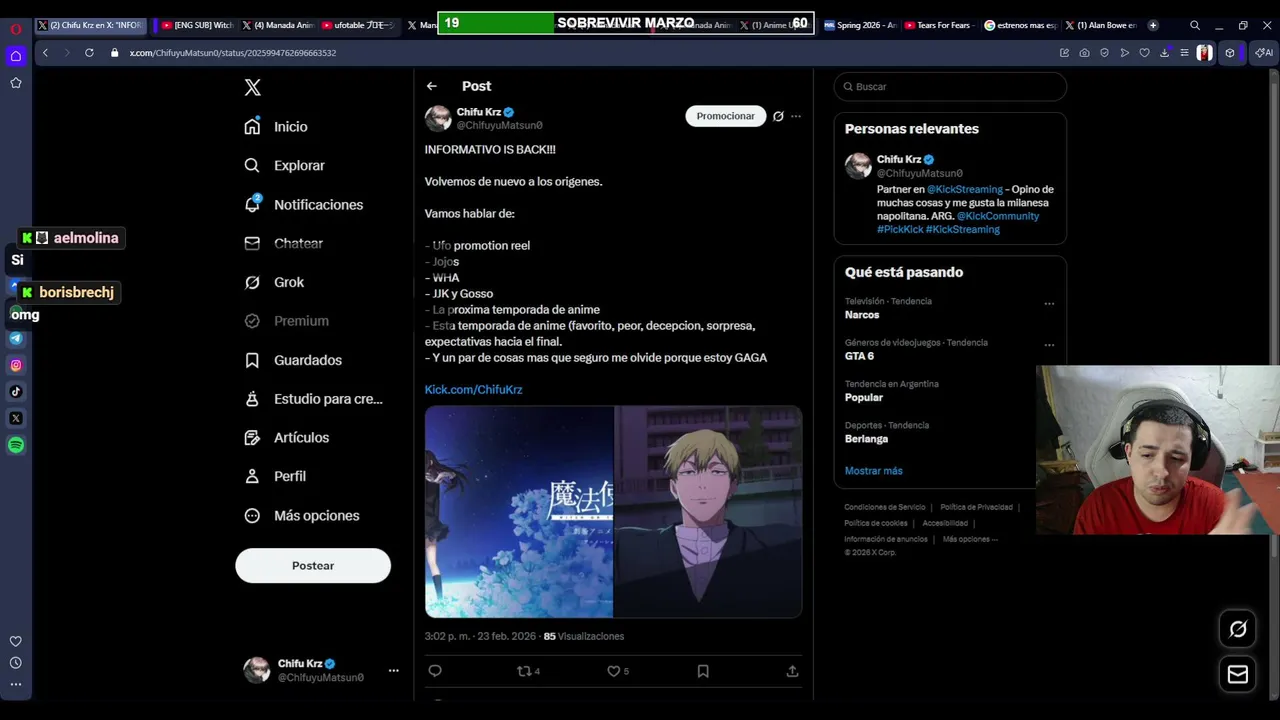Switch to Alan Bowe X tab
1280x720 pixels.
[x=1100, y=25]
